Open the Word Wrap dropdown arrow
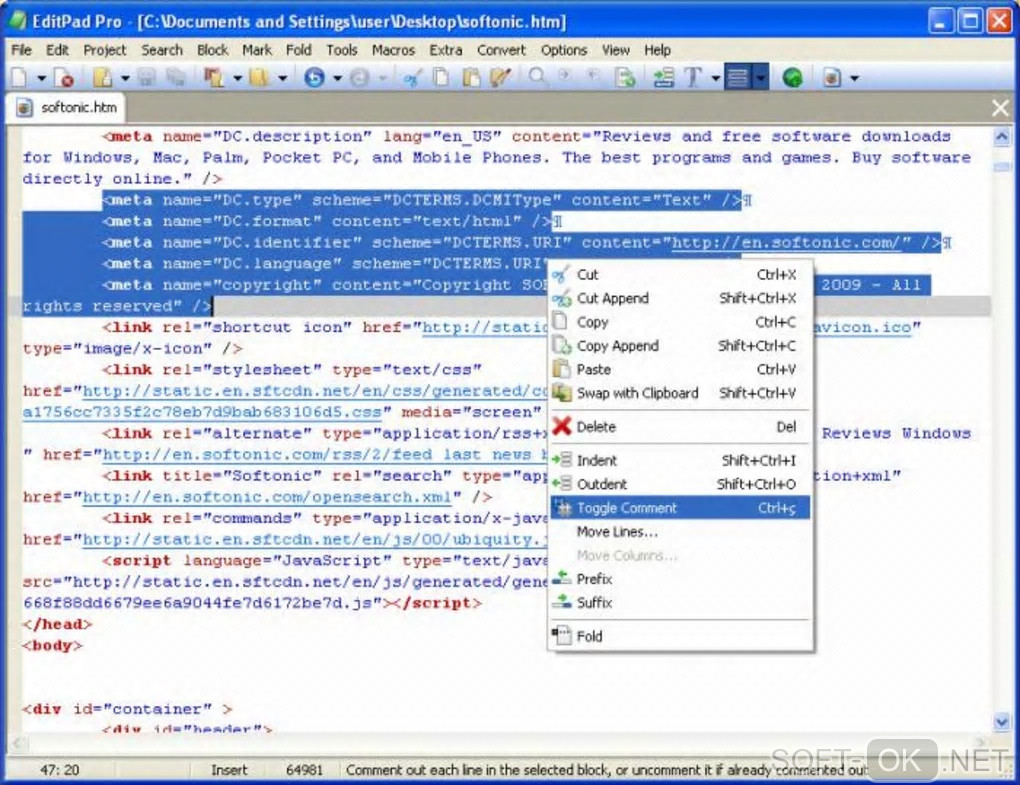Viewport: 1020px width, 785px height. tap(760, 77)
